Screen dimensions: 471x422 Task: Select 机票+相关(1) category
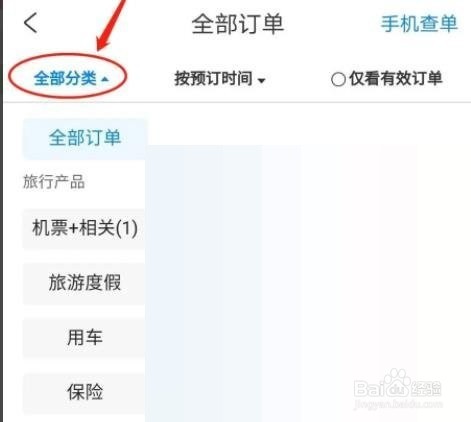[84, 228]
